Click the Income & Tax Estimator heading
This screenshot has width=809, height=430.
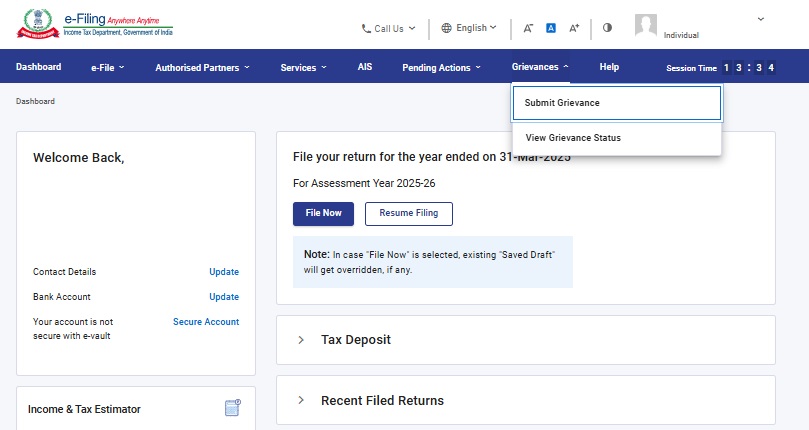coord(84,409)
